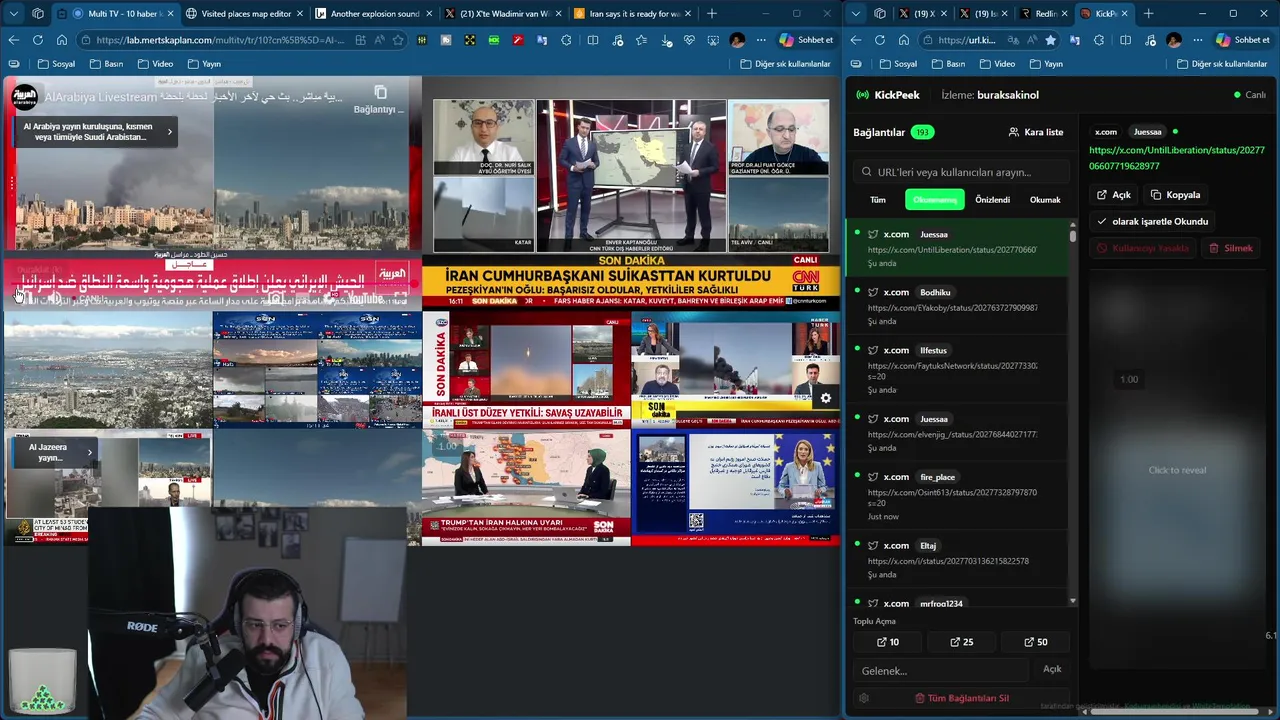Image resolution: width=1280 pixels, height=720 pixels.
Task: Open Yayın bookmarks folder in left browser
Action: (x=204, y=64)
